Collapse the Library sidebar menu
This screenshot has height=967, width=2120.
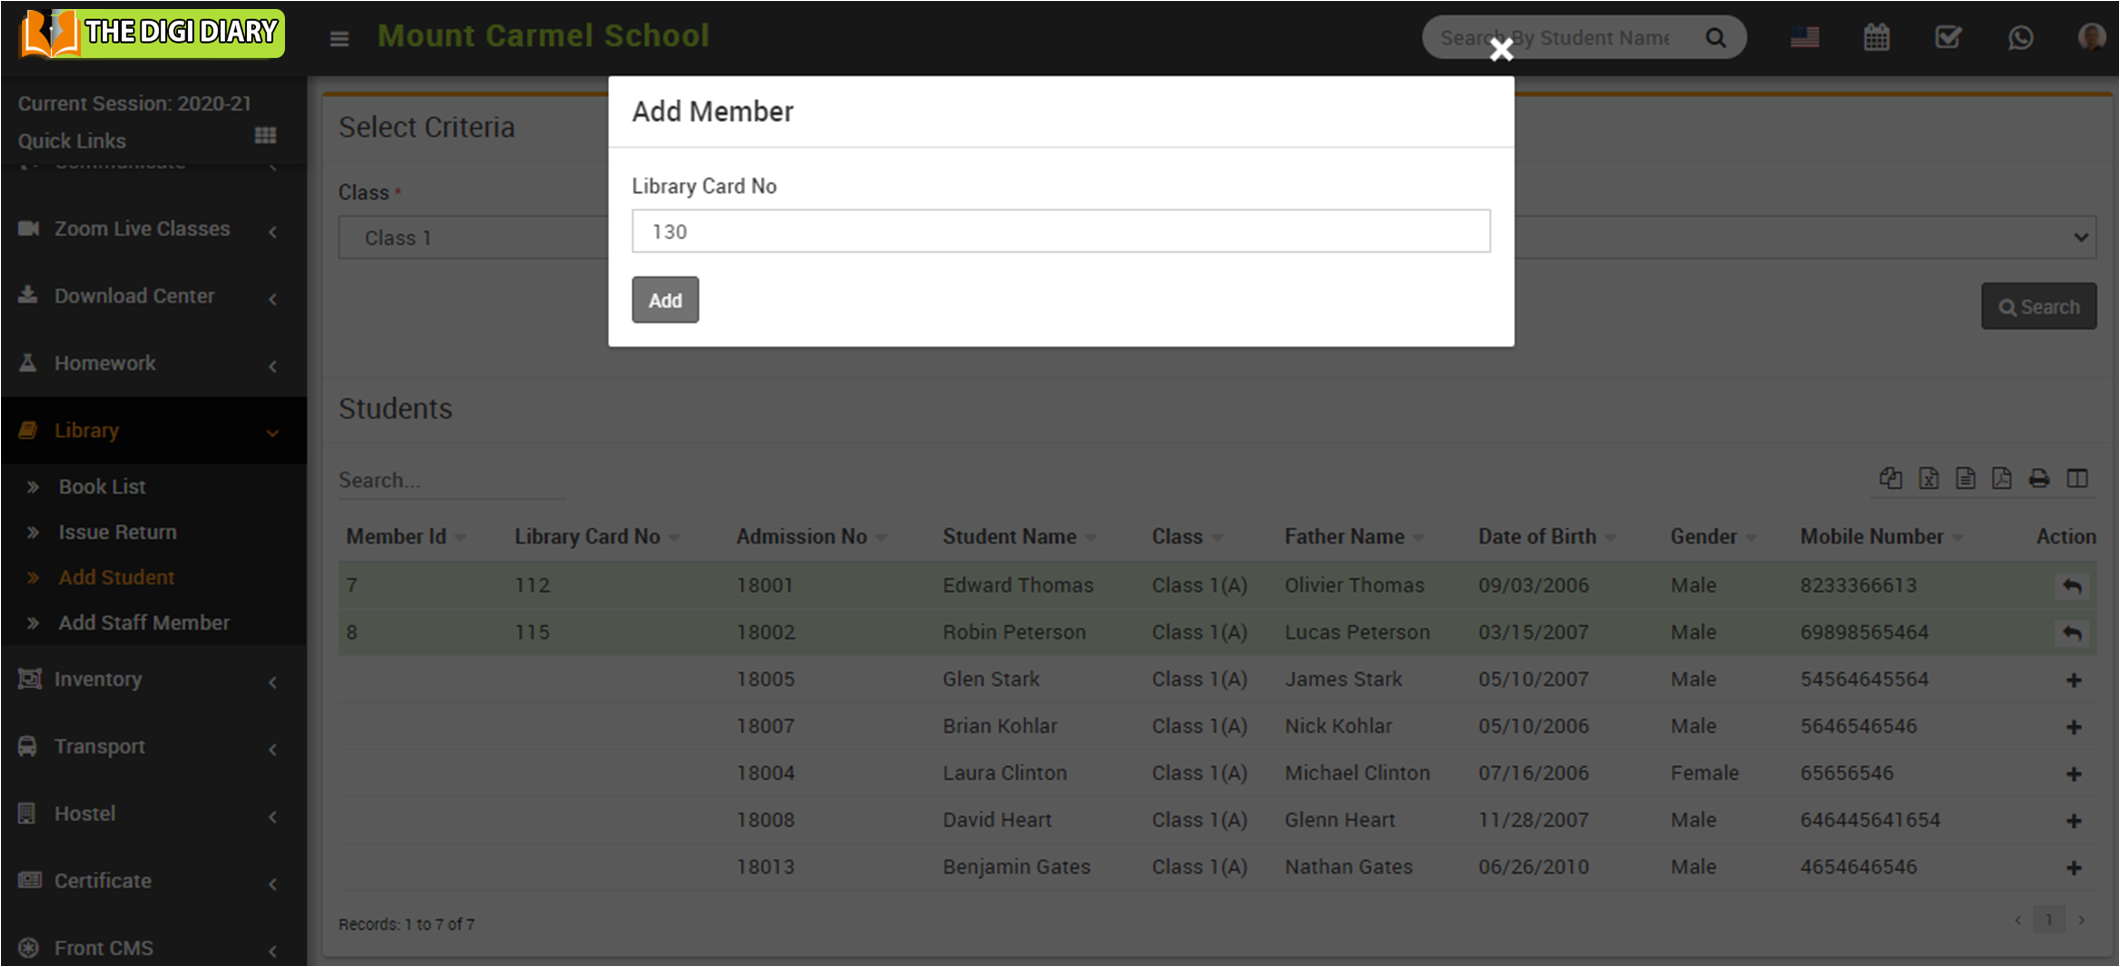tap(150, 430)
